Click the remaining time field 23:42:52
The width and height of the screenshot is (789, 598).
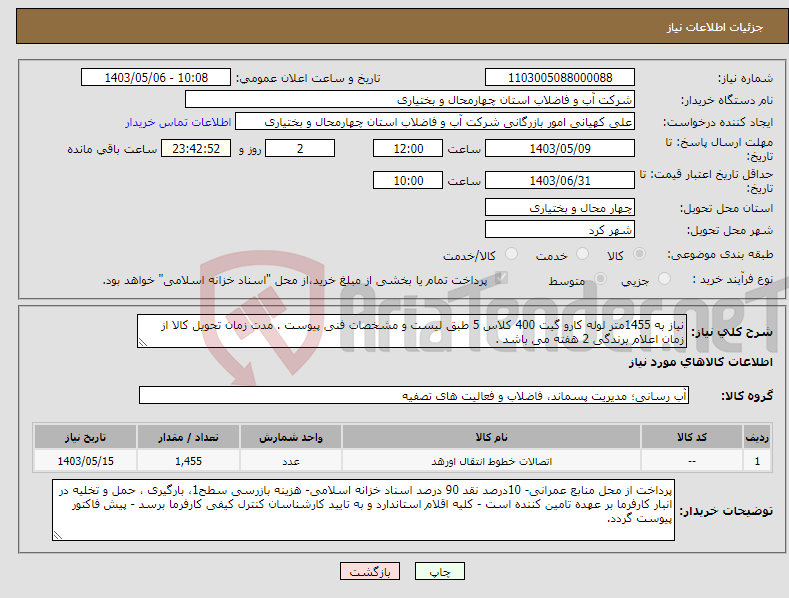tap(196, 148)
